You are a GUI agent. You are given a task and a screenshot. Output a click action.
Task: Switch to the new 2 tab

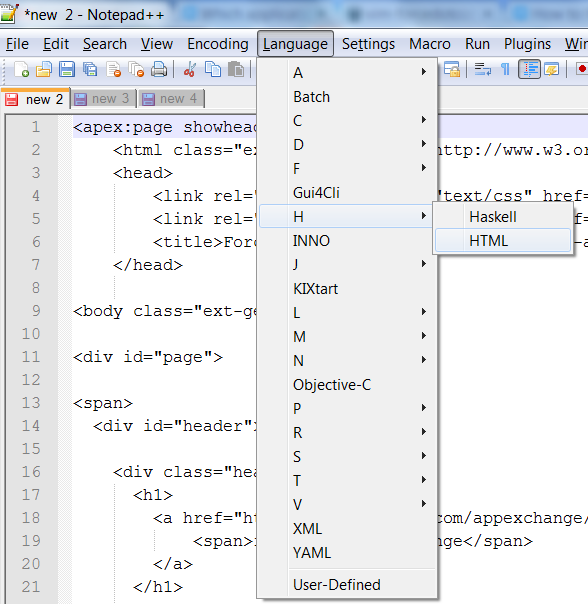pyautogui.click(x=35, y=99)
